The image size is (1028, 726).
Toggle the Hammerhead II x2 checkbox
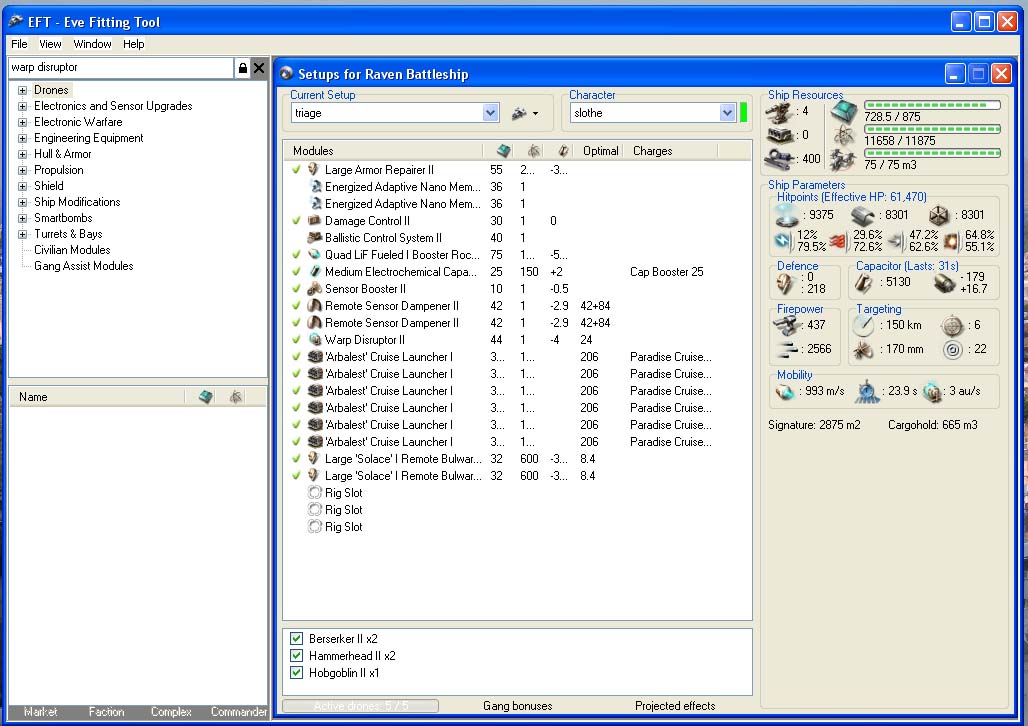296,656
